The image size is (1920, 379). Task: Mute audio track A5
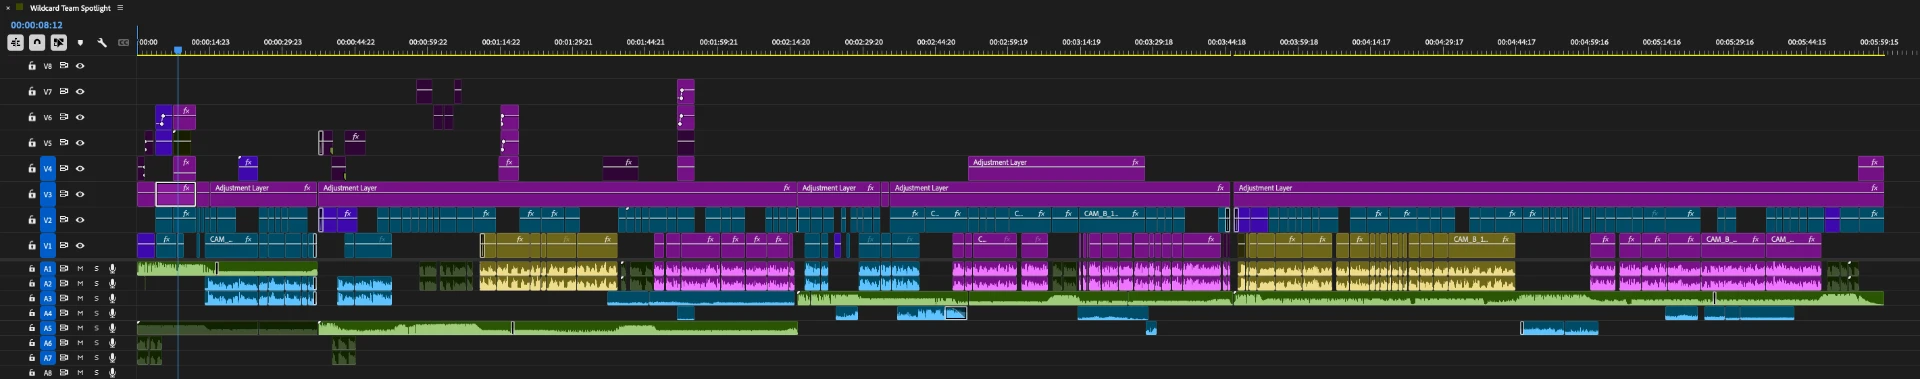(x=80, y=328)
